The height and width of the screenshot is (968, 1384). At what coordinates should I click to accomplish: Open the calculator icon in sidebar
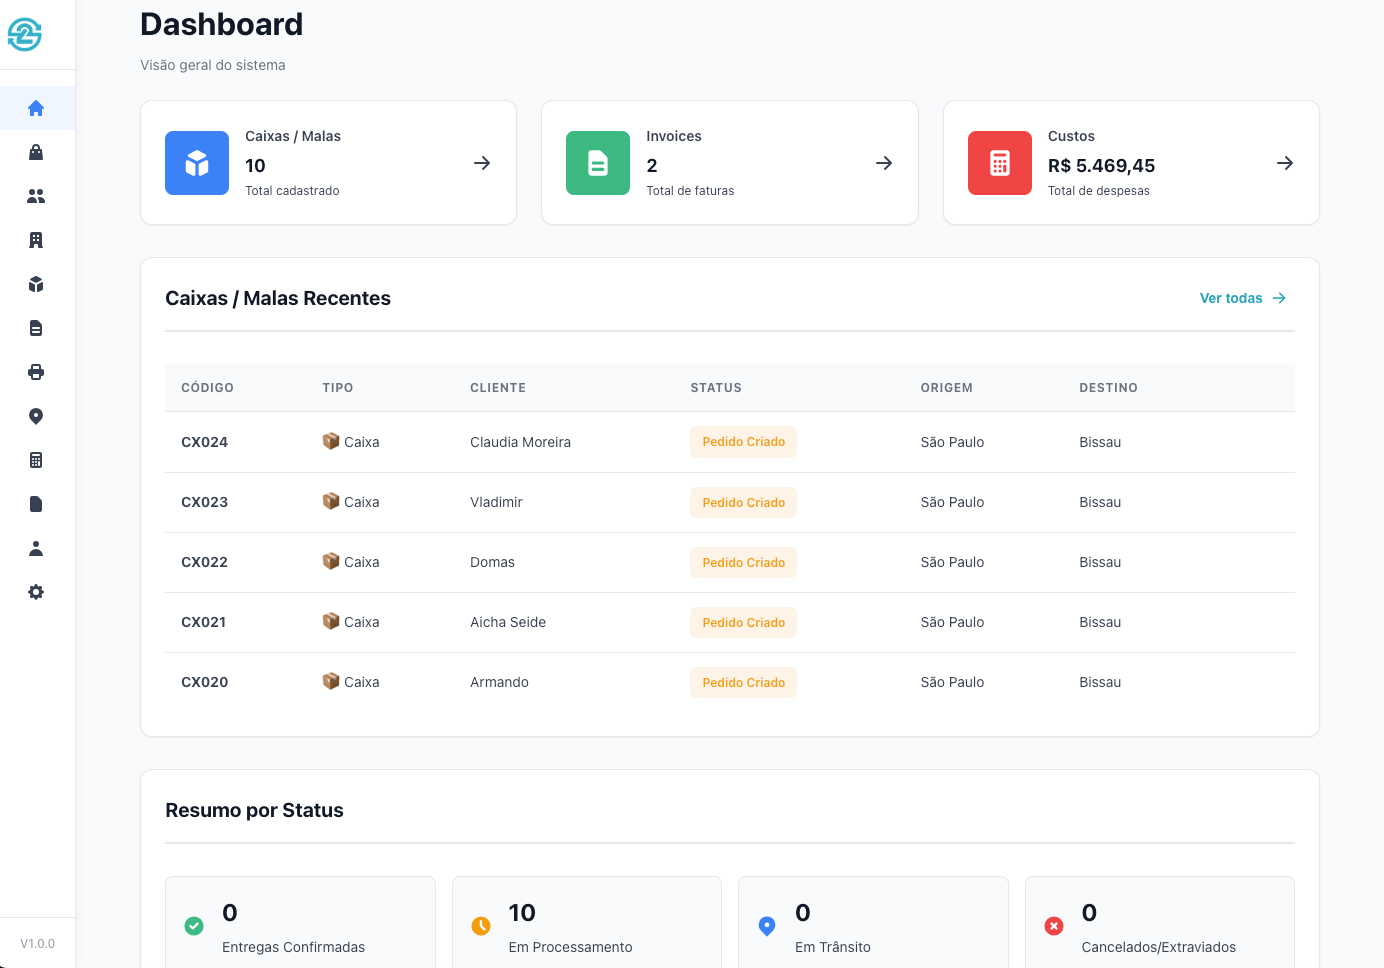(x=36, y=460)
